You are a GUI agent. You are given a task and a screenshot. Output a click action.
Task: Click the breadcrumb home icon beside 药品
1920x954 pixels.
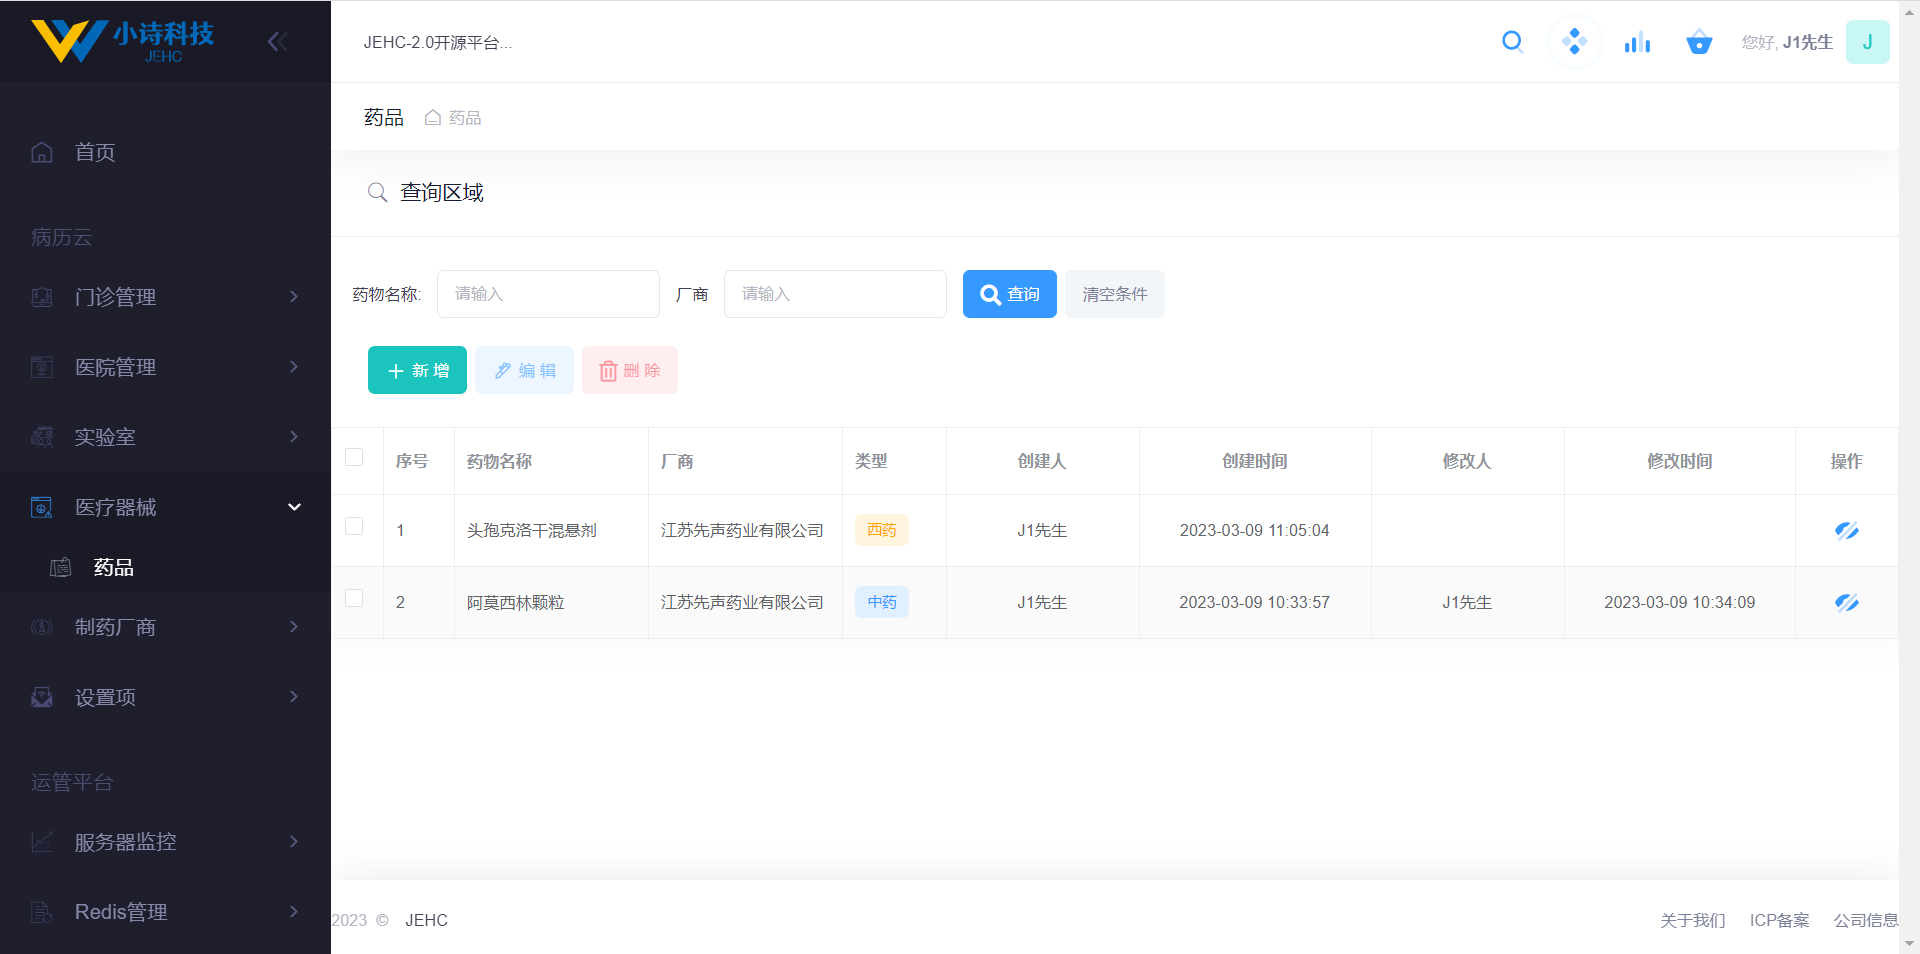point(433,117)
